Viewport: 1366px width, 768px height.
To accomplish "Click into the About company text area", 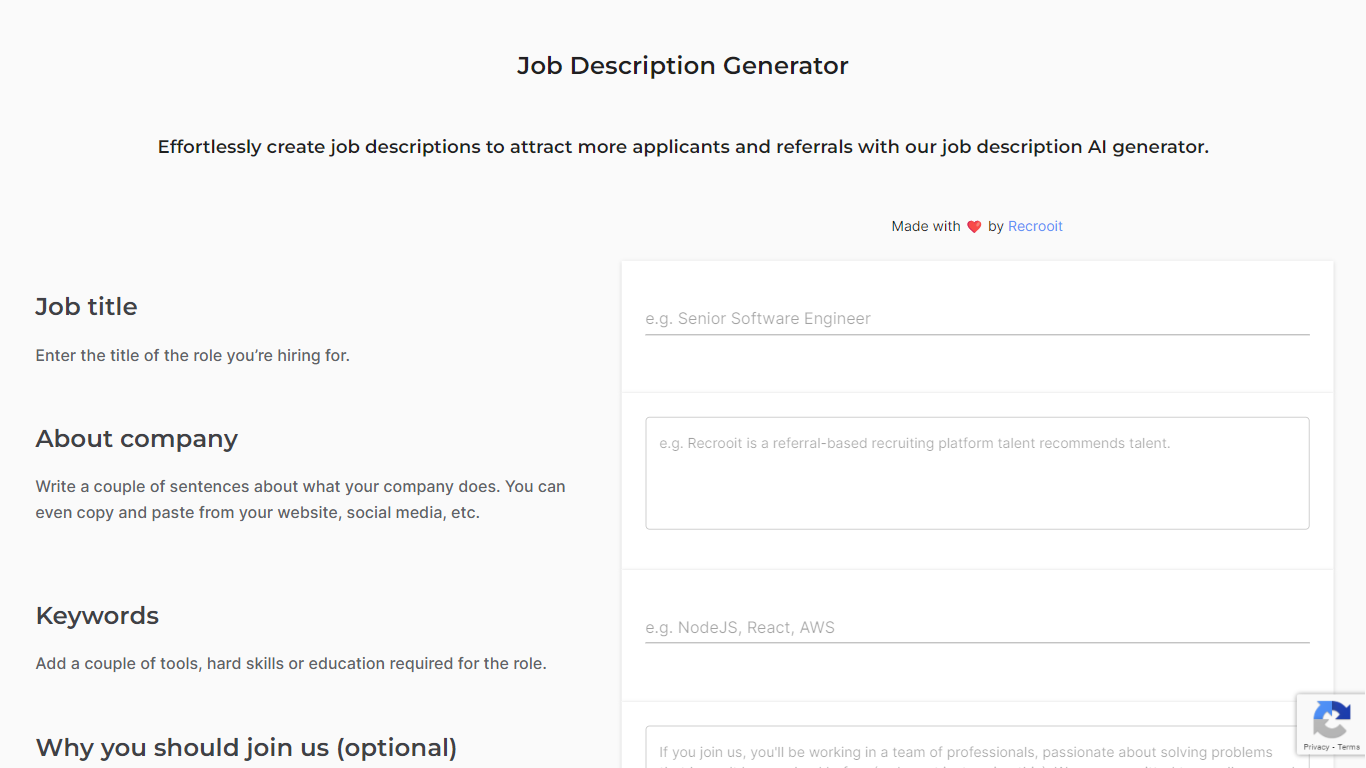I will pyautogui.click(x=977, y=473).
